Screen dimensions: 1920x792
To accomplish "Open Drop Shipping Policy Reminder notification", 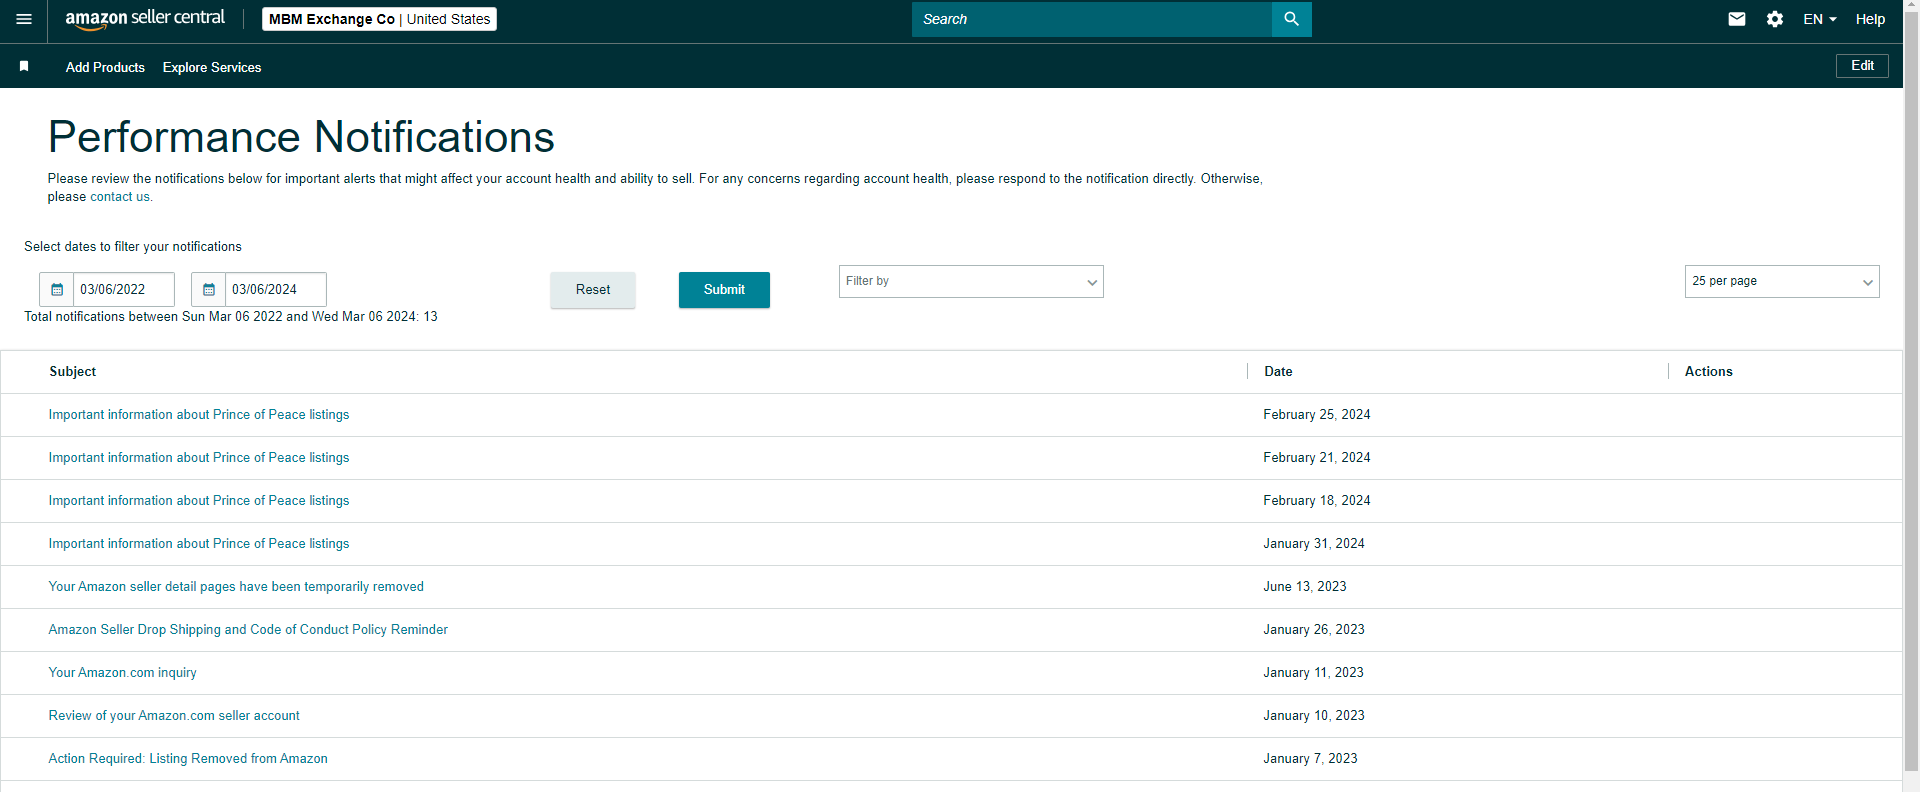I will [x=248, y=630].
